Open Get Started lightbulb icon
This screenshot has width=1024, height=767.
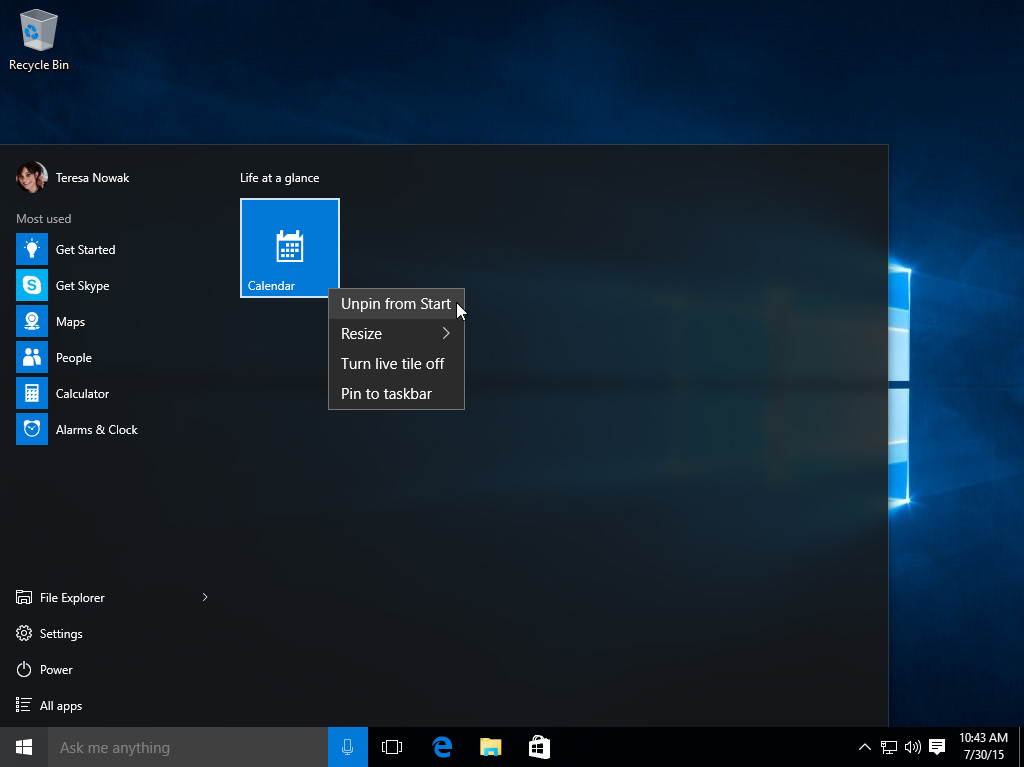coord(32,250)
